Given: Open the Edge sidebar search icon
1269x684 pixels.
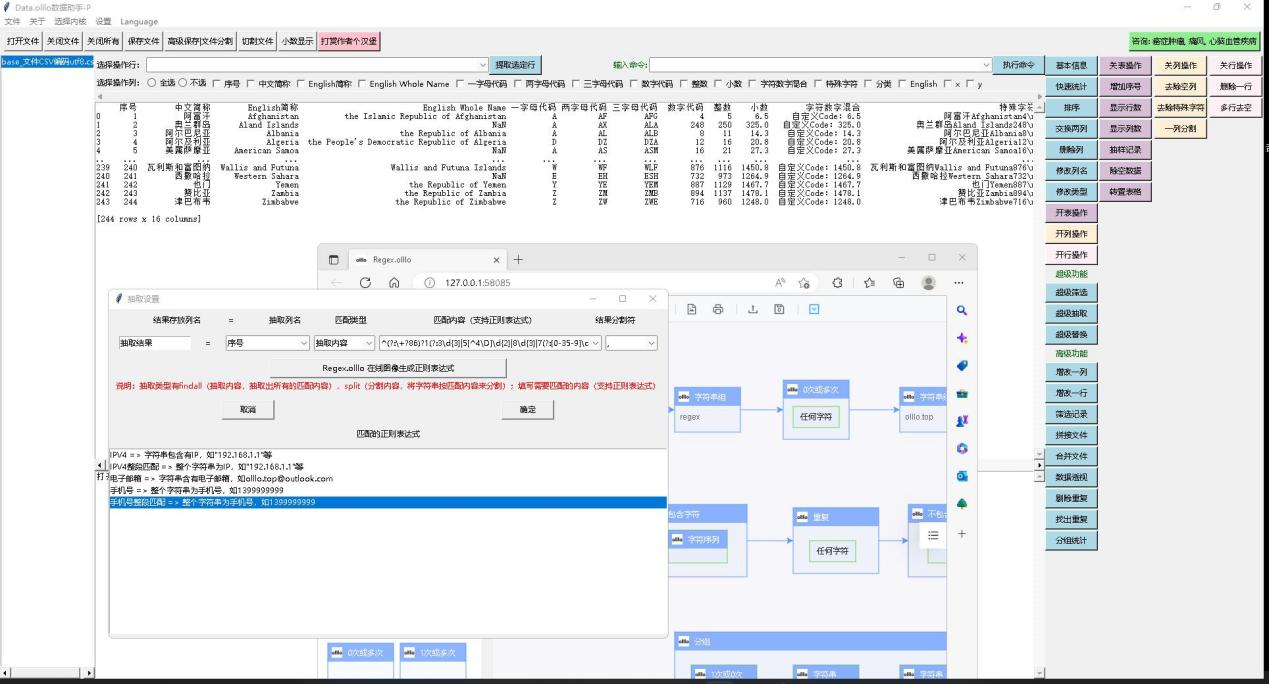Looking at the screenshot, I should click(x=962, y=311).
